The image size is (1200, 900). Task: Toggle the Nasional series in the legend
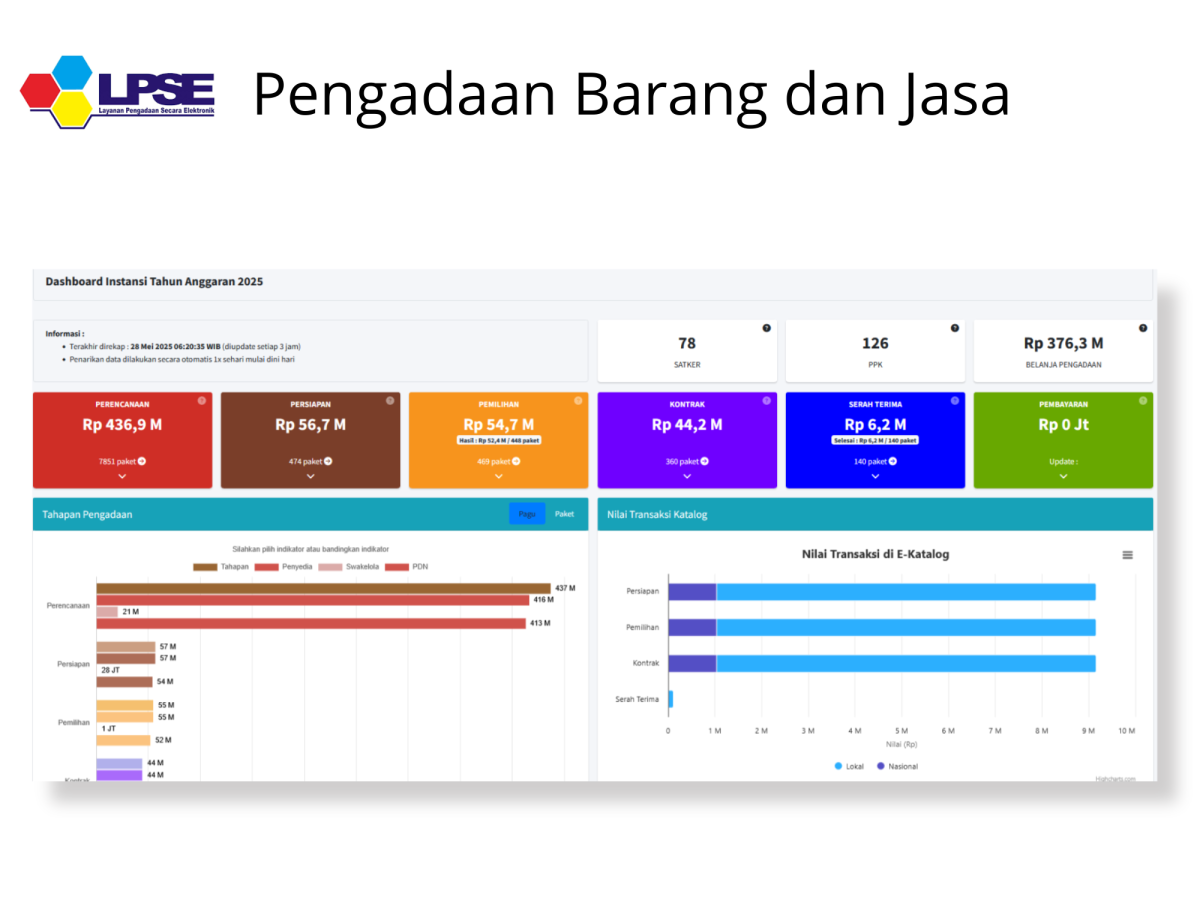pos(897,766)
